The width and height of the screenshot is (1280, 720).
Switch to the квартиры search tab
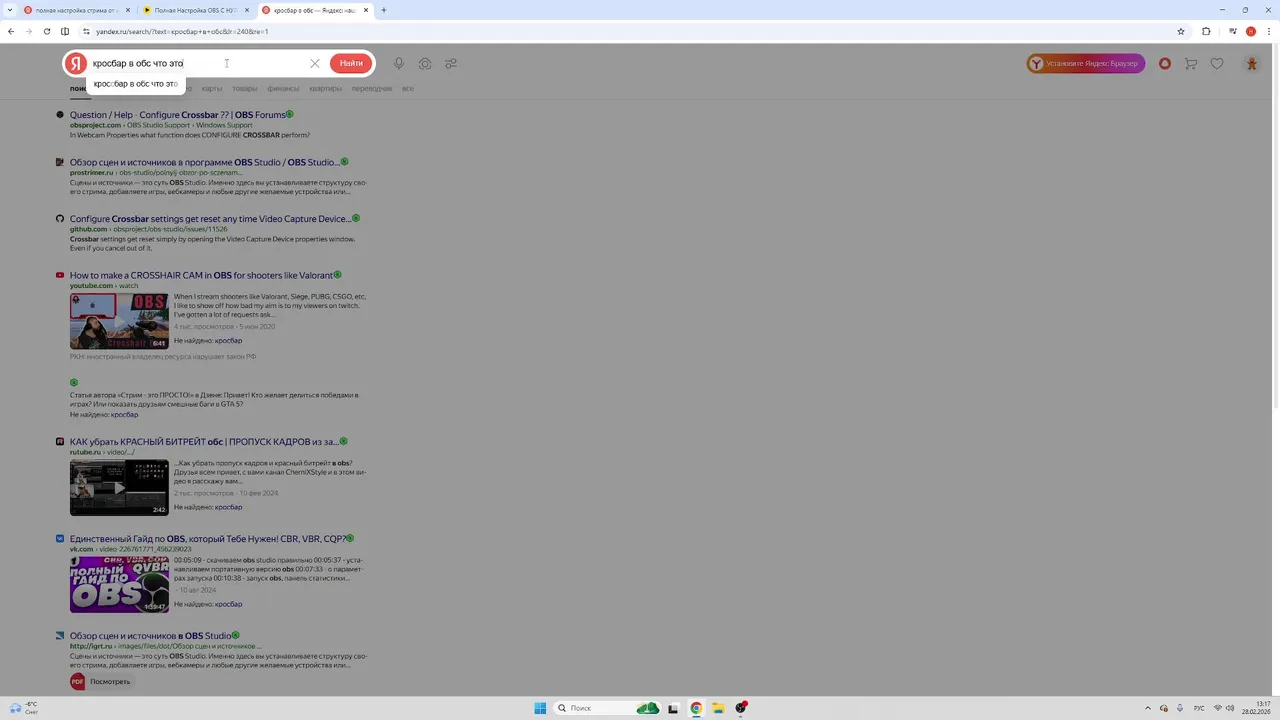pos(325,88)
